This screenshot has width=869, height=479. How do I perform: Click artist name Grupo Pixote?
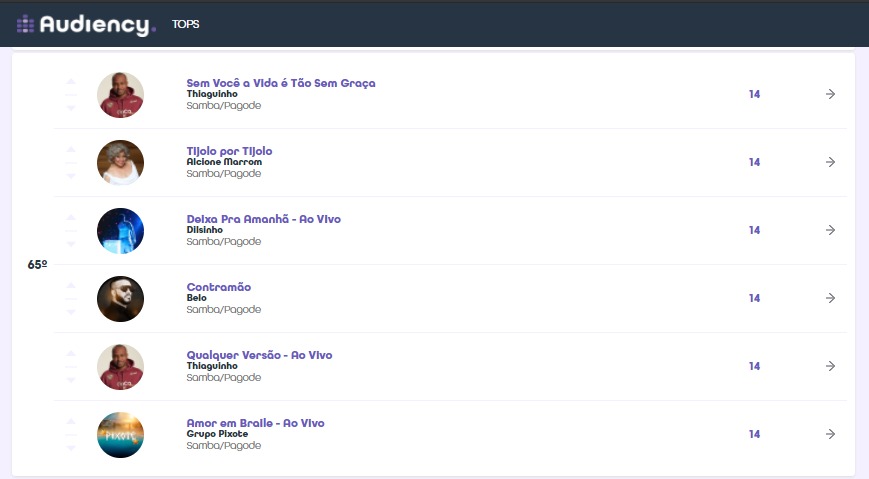tap(217, 434)
